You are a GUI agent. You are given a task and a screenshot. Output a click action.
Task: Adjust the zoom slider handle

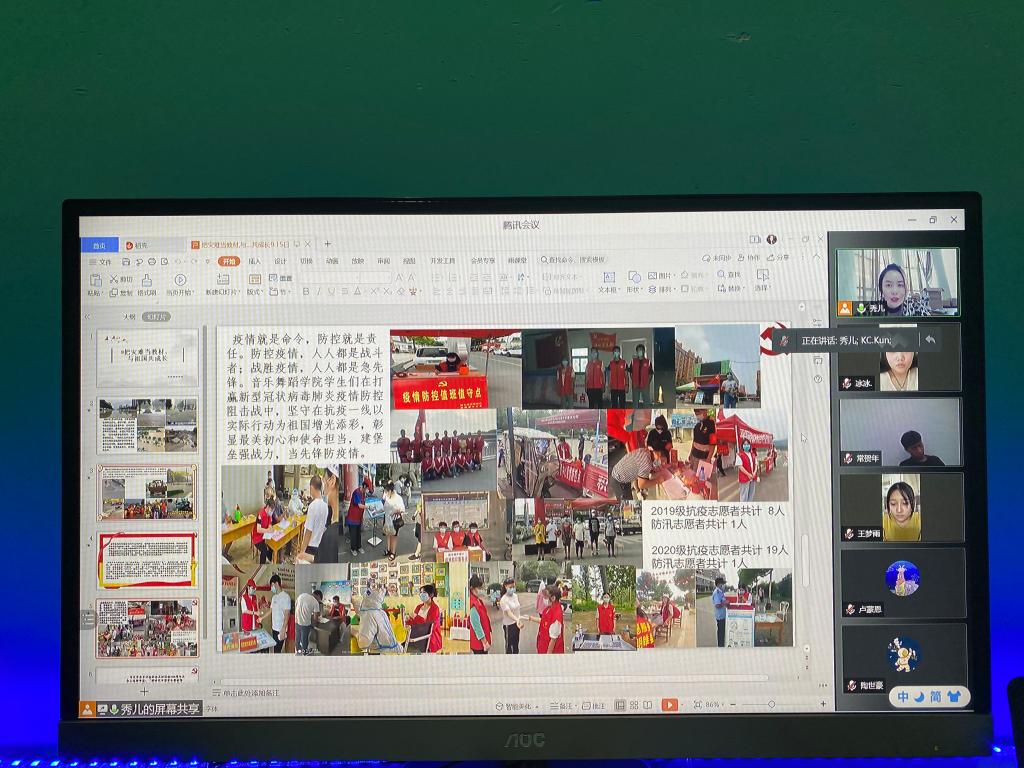771,705
